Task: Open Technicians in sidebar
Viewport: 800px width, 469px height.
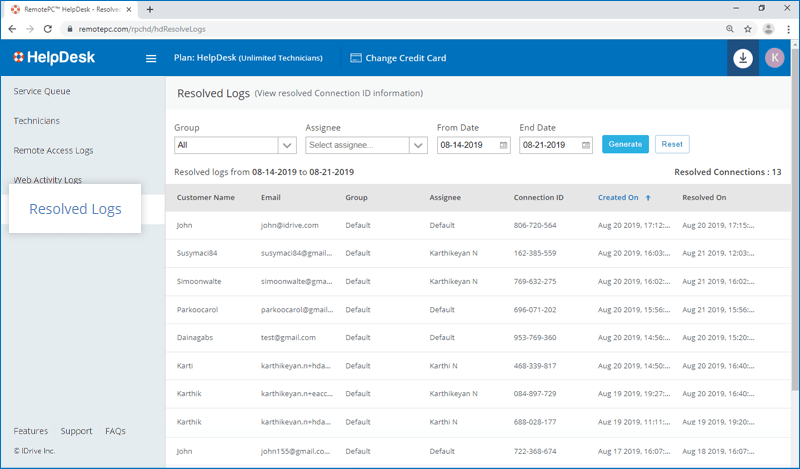Action: pyautogui.click(x=36, y=121)
